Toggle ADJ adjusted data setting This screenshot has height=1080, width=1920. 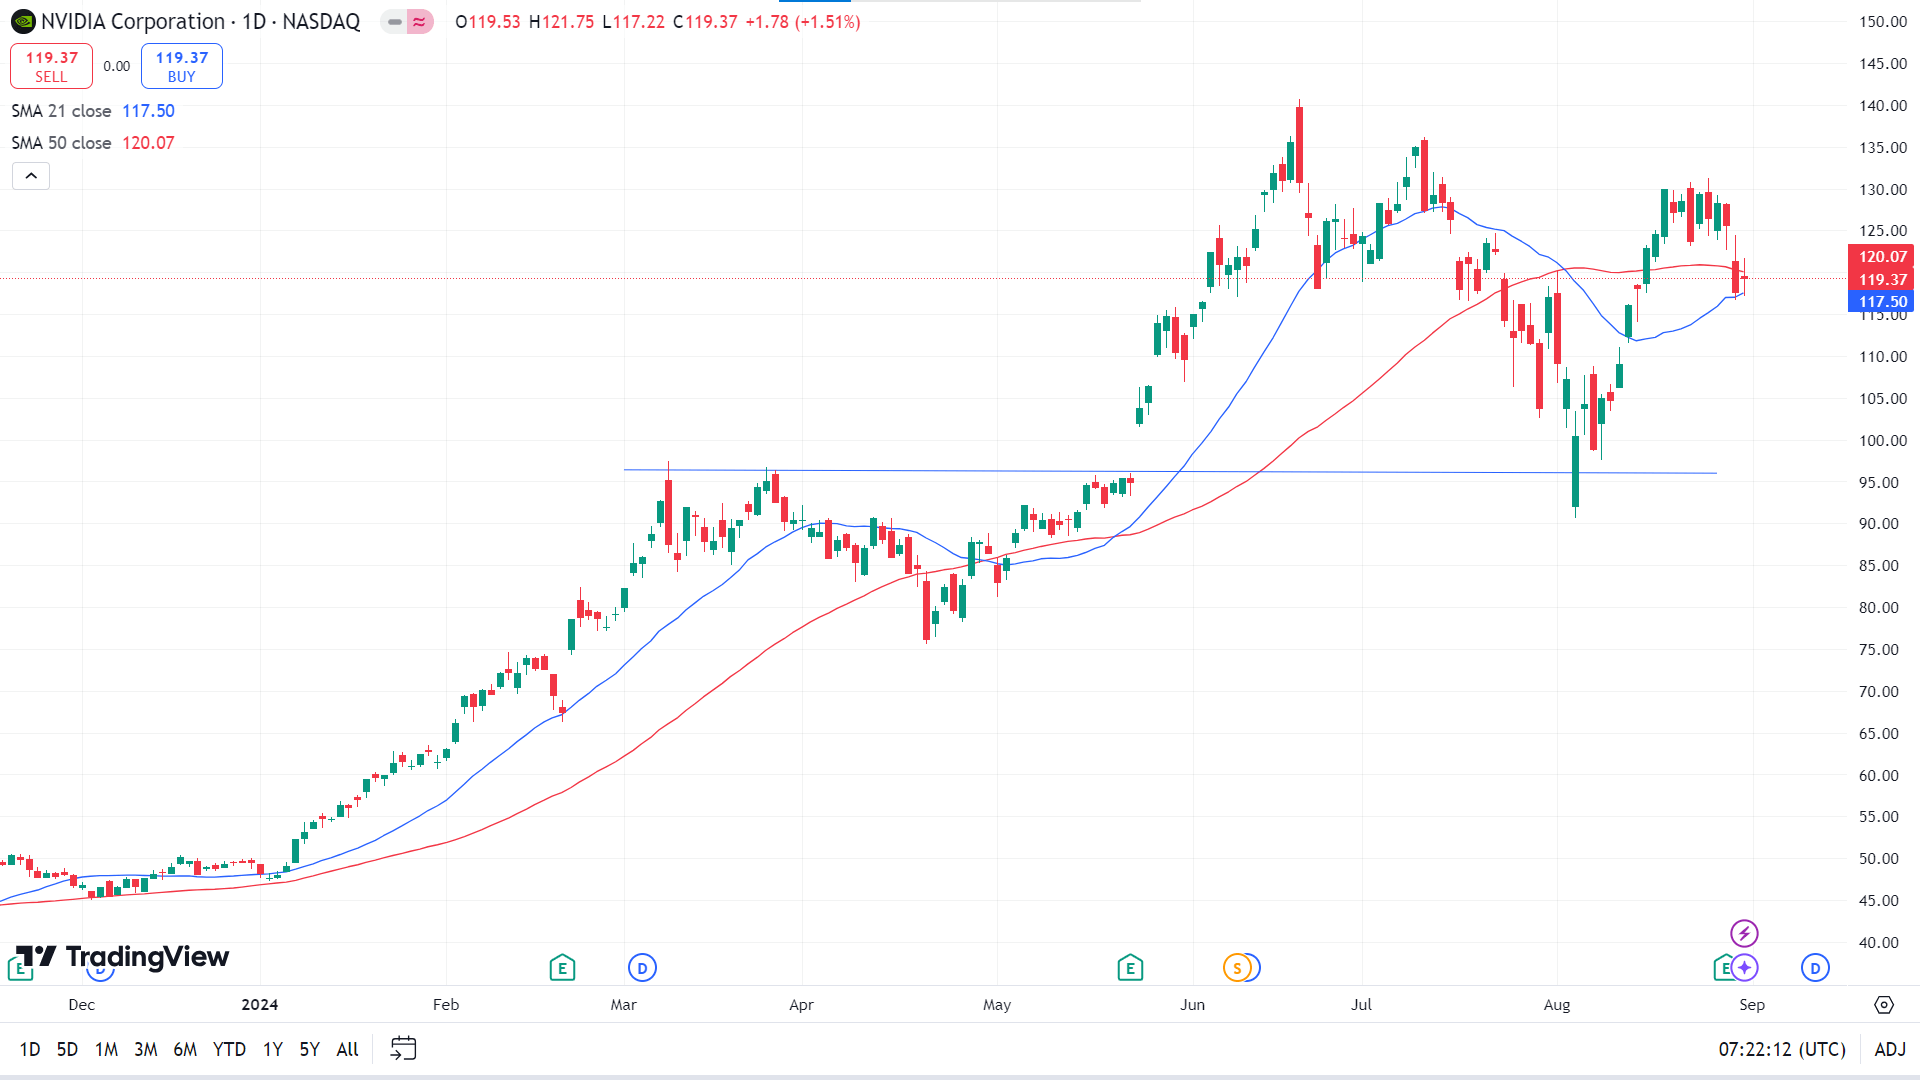click(1890, 1049)
